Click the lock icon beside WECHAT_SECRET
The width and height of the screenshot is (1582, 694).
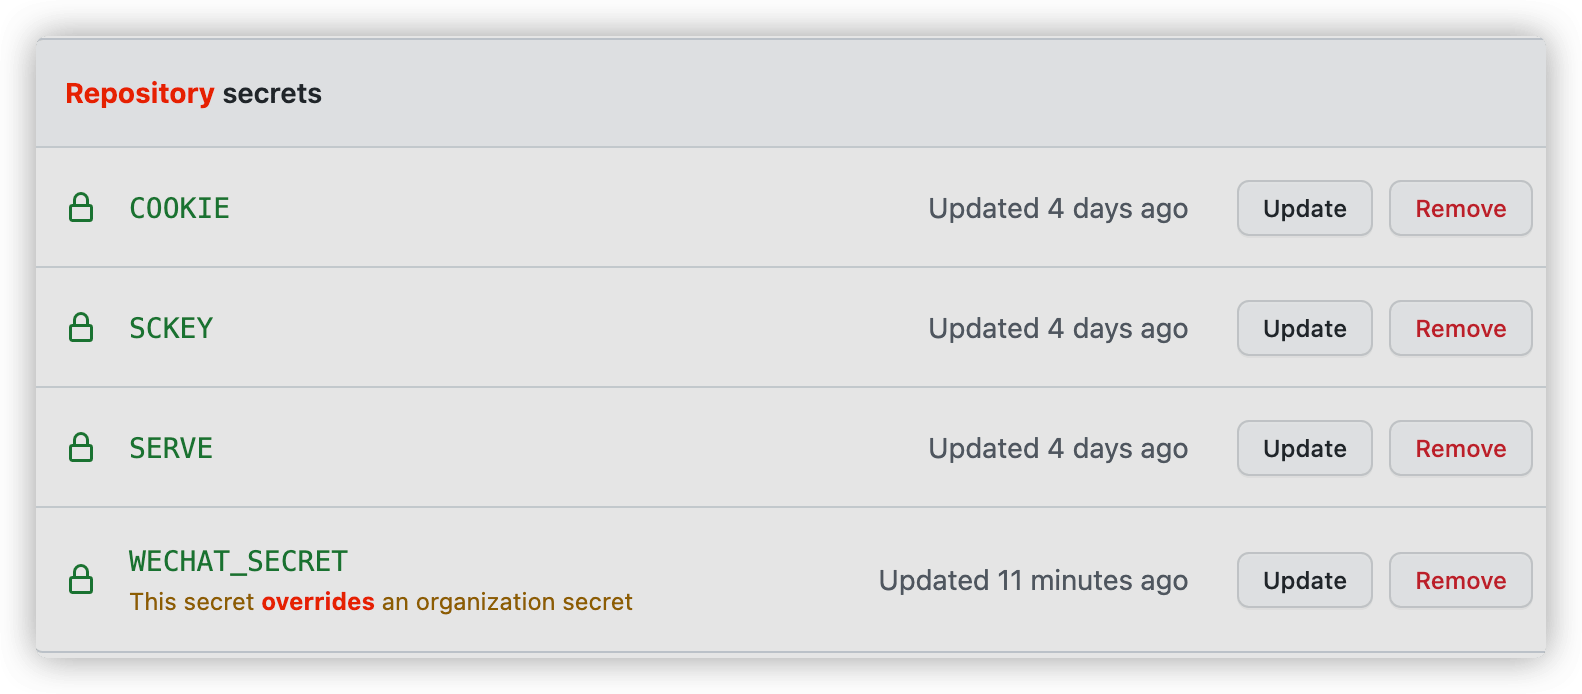tap(81, 580)
